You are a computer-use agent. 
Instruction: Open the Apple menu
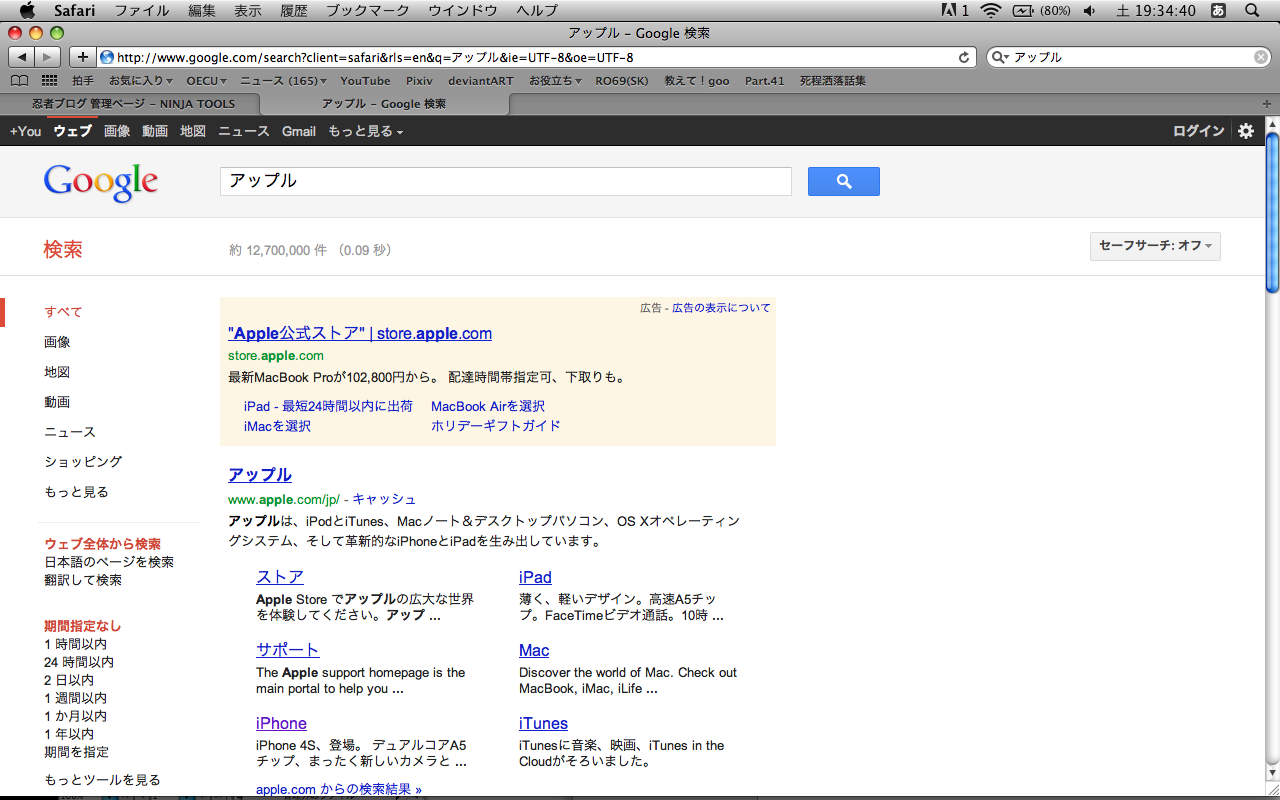click(27, 10)
